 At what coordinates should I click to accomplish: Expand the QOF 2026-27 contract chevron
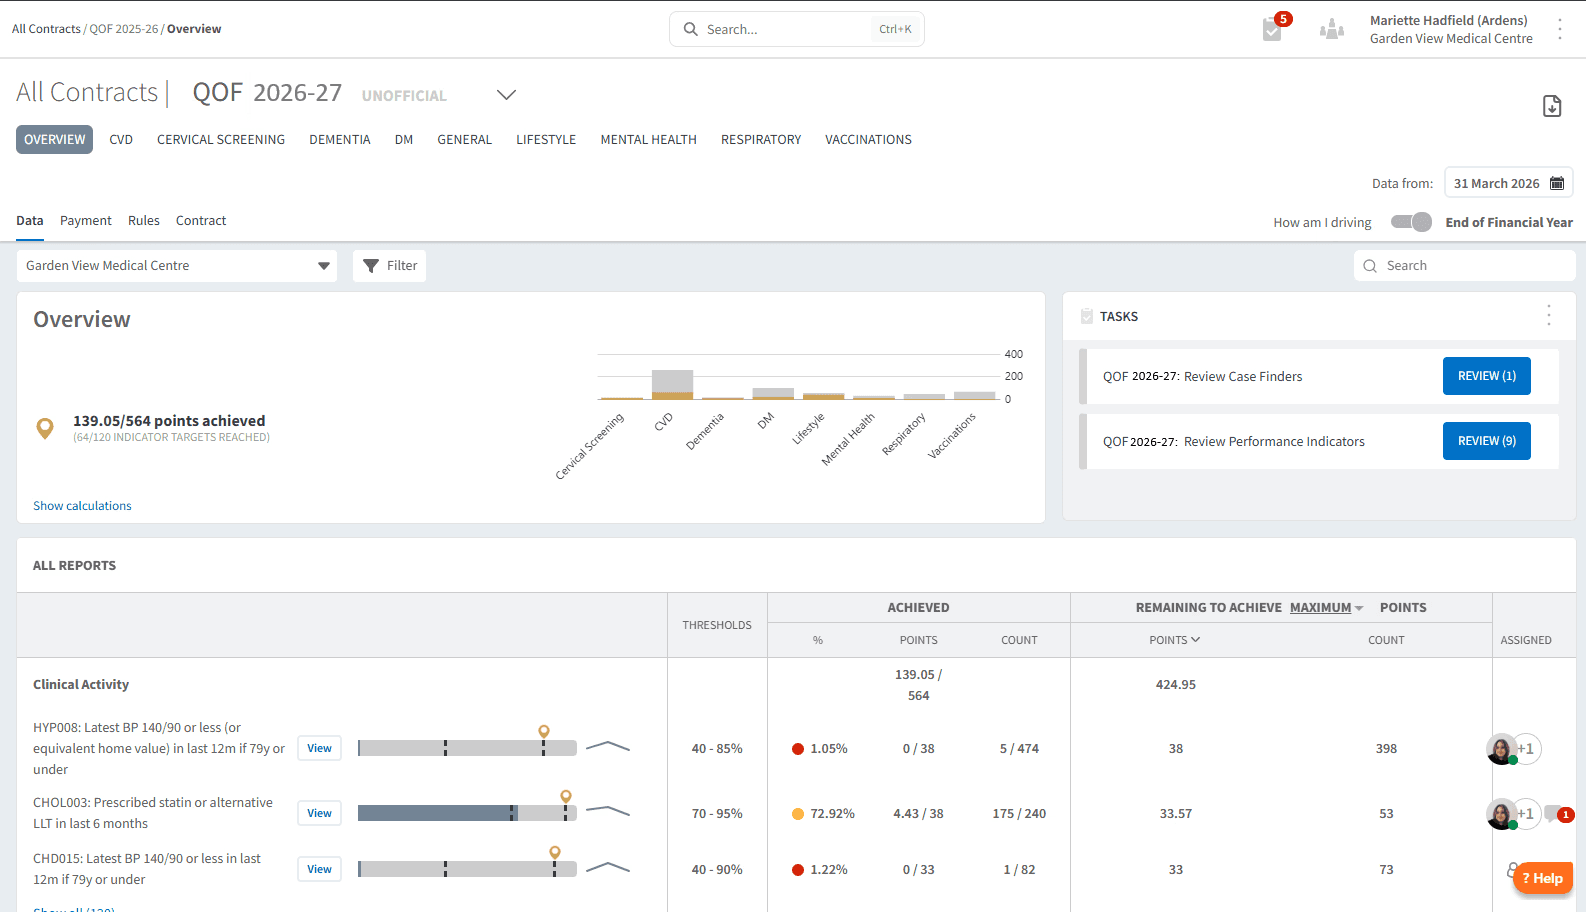point(507,95)
